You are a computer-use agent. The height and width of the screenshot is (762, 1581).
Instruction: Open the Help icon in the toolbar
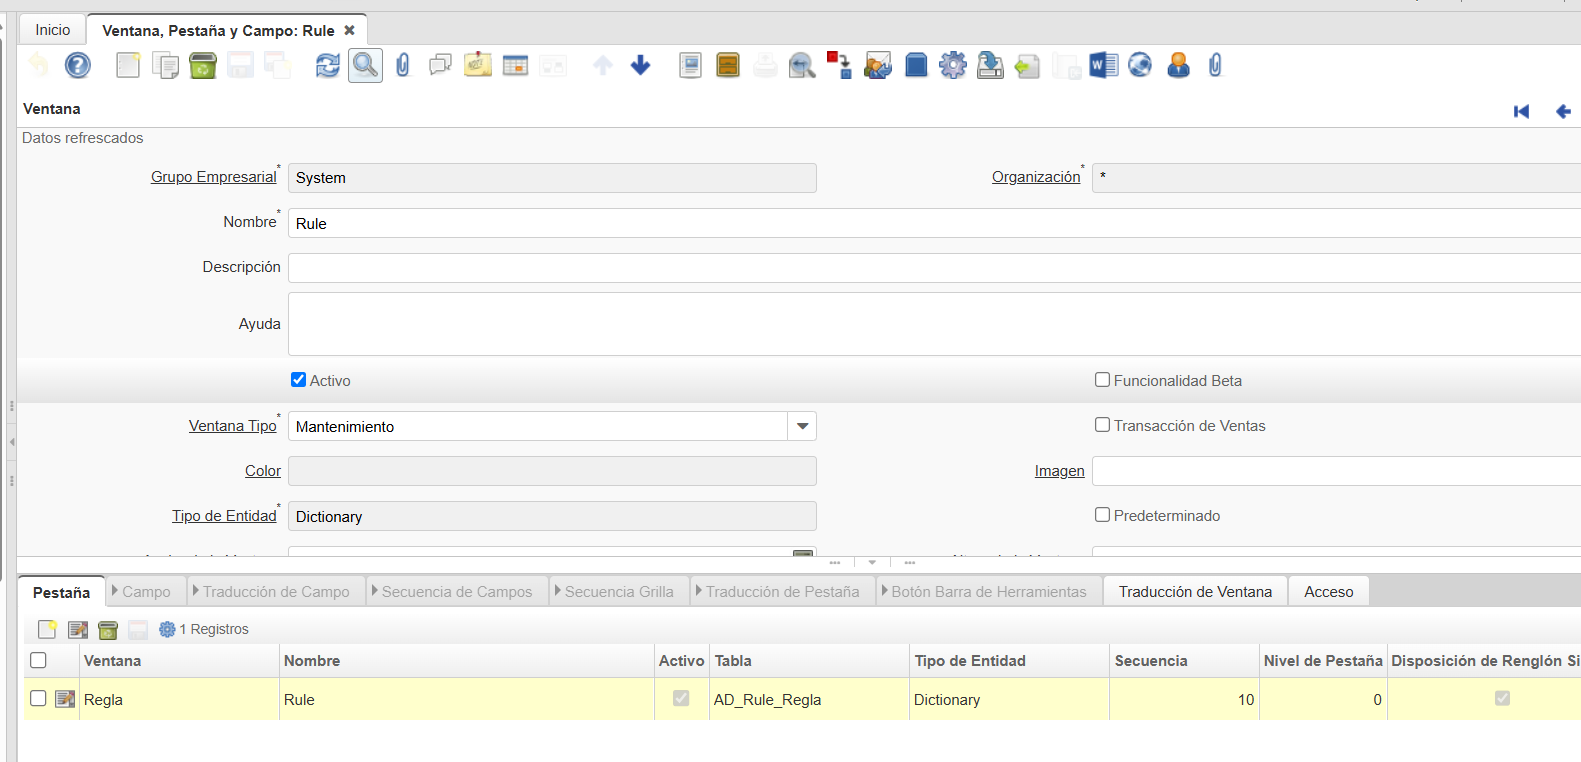pos(77,66)
